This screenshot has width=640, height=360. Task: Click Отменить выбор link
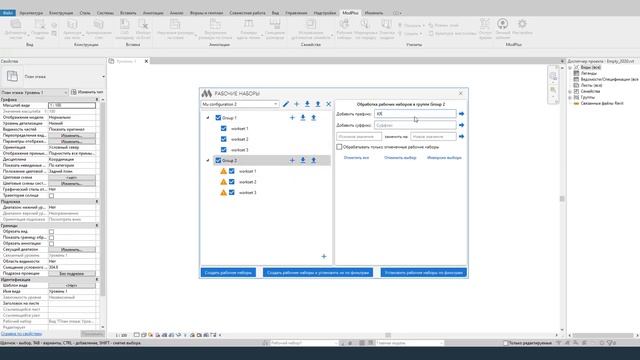(400, 158)
